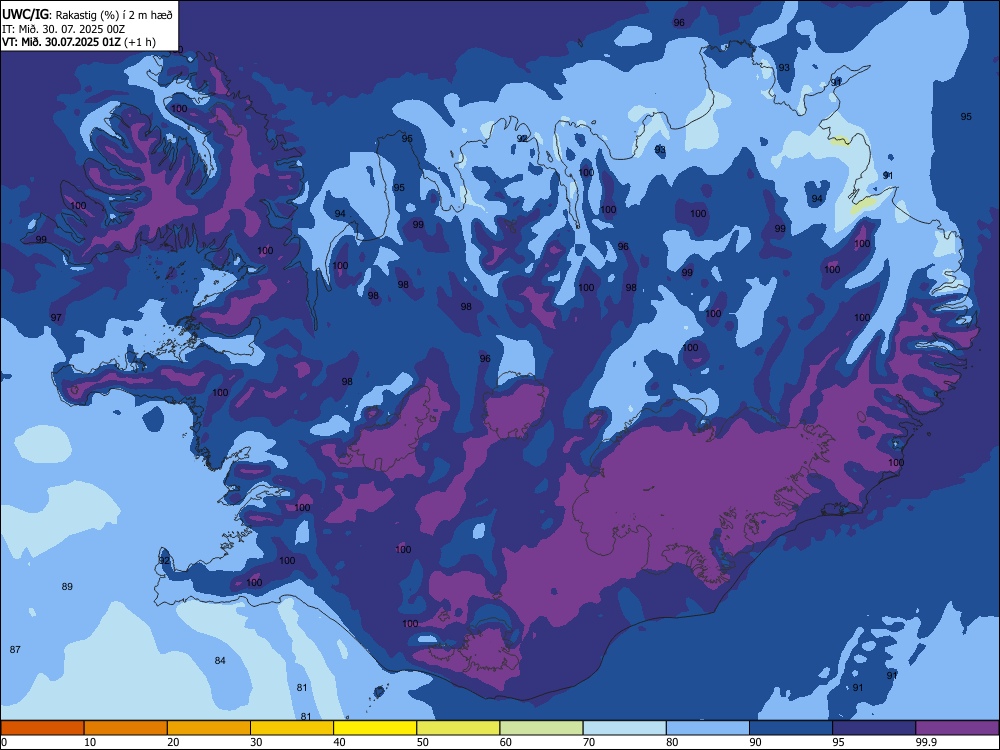Click the legend tick label '90'

pos(755,742)
